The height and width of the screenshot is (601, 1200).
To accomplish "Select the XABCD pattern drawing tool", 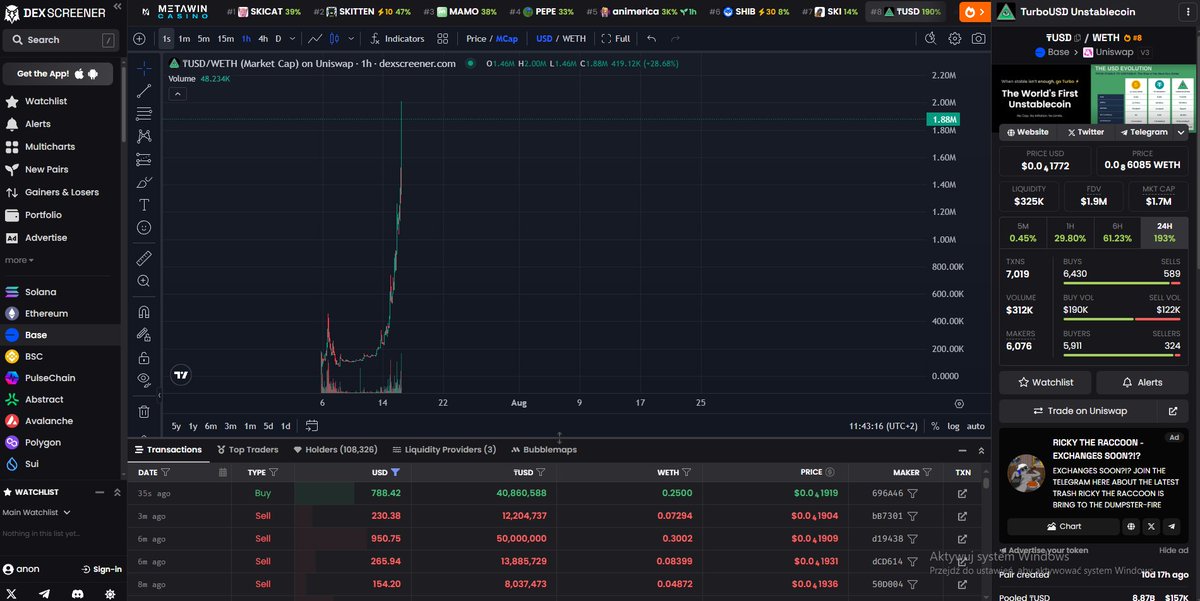I will [x=144, y=136].
